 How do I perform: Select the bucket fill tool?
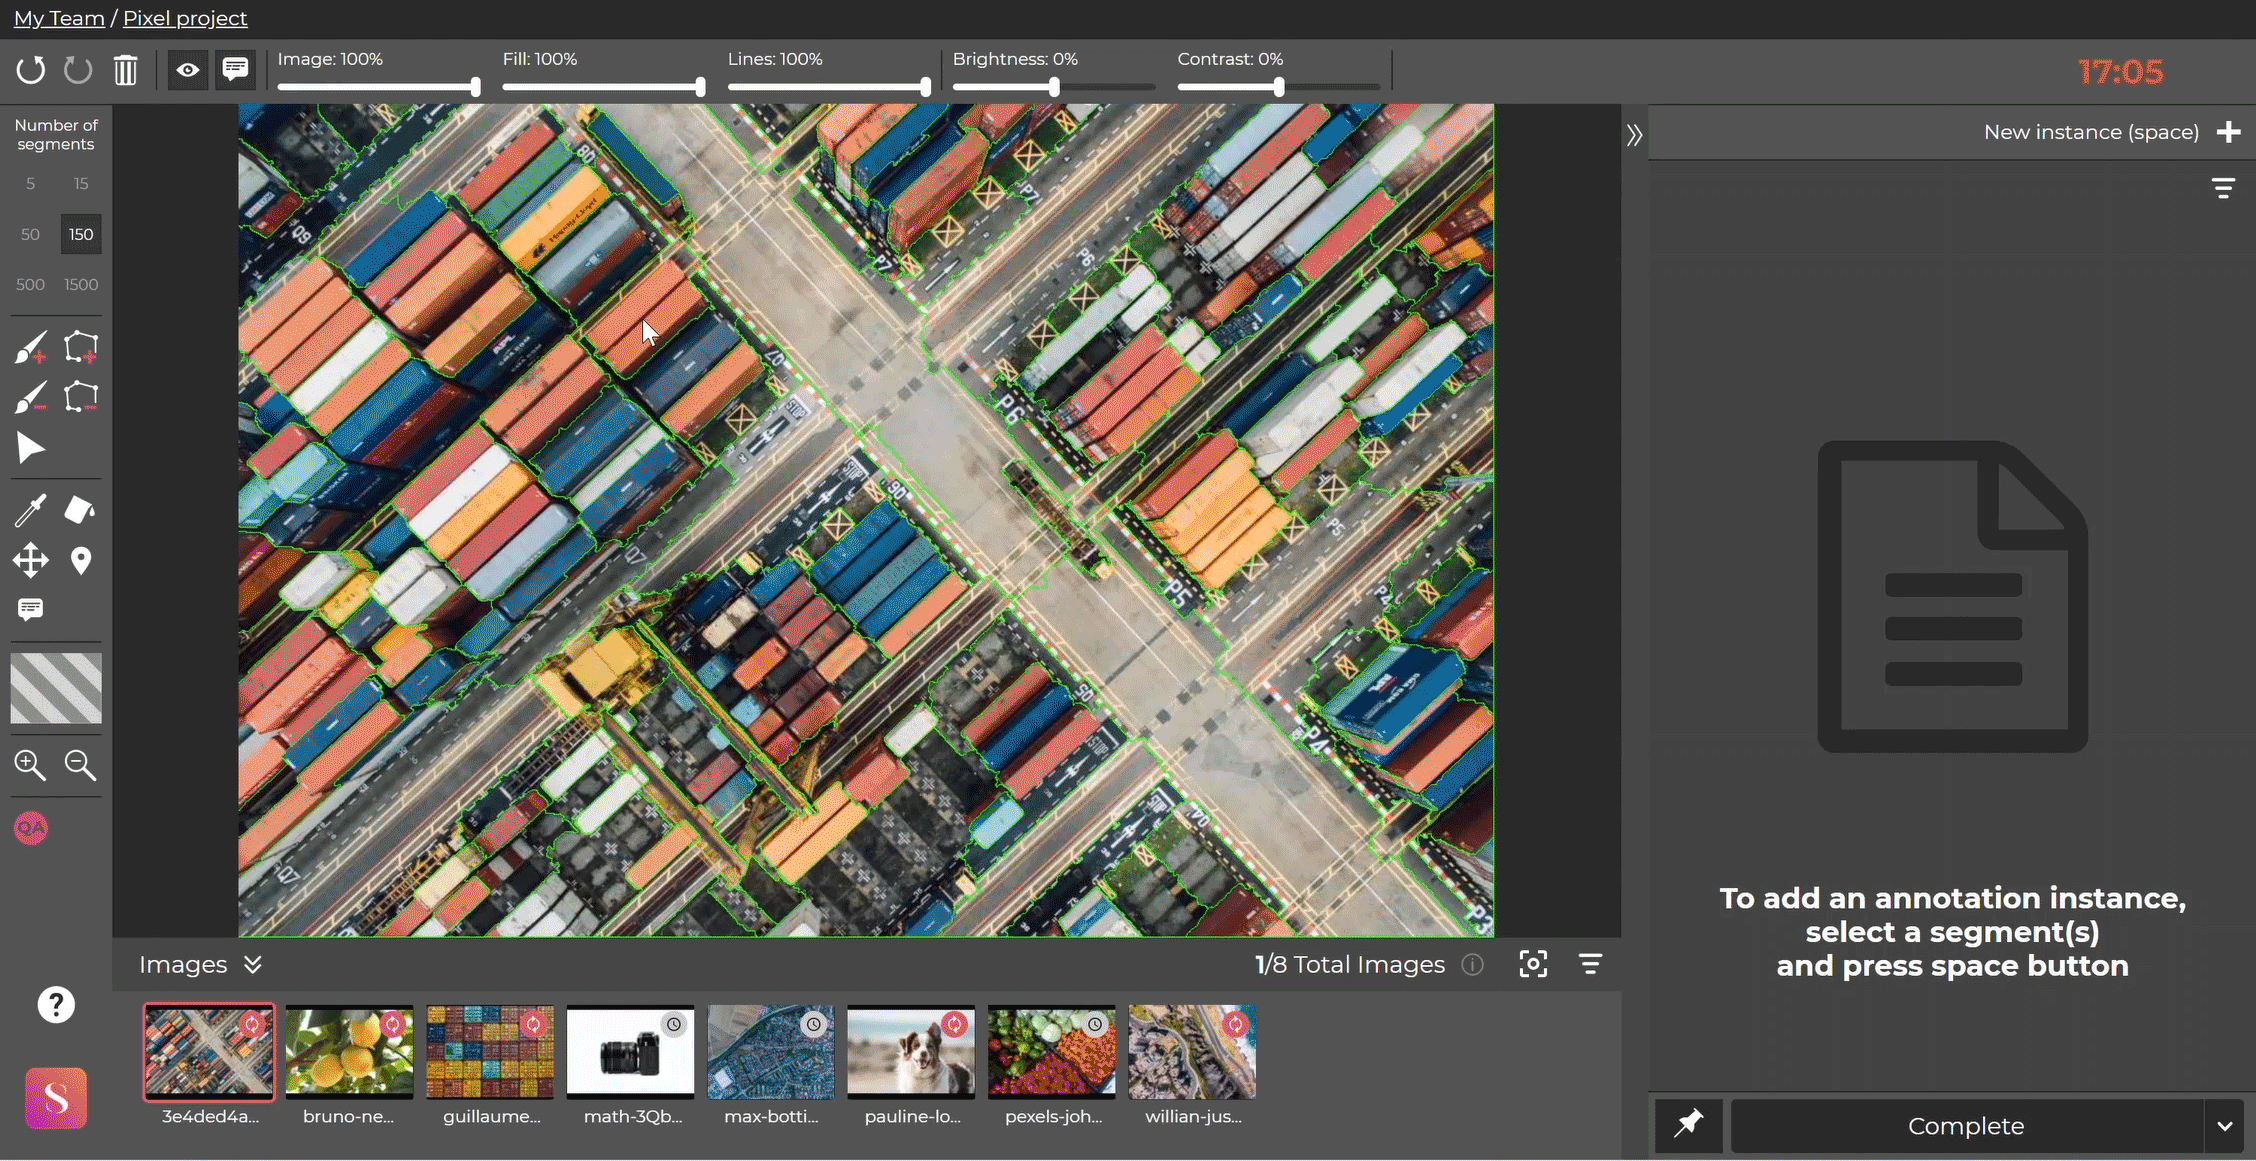point(80,510)
